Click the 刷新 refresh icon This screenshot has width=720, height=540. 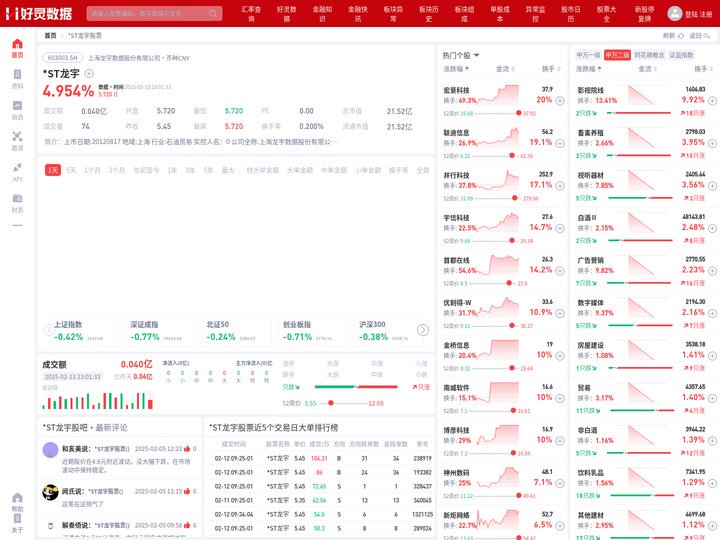pyautogui.click(x=681, y=35)
